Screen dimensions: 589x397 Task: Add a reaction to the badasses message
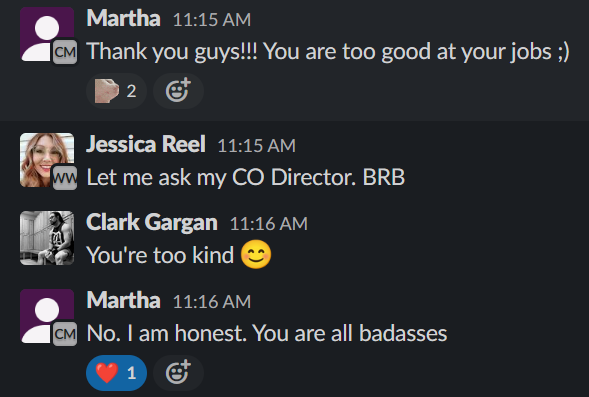(x=178, y=373)
